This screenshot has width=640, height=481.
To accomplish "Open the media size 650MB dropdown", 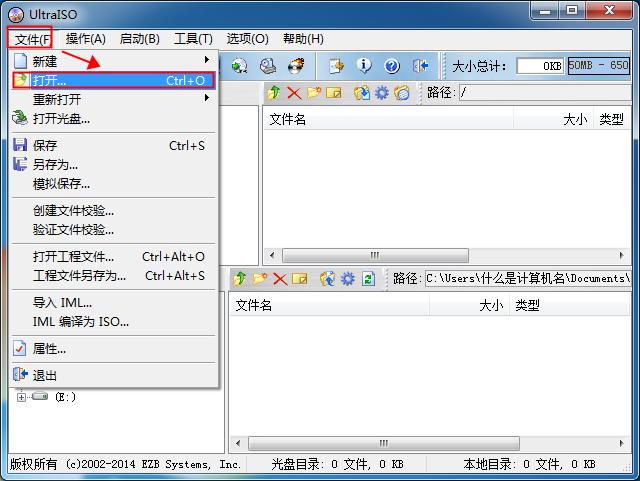I will coord(599,65).
